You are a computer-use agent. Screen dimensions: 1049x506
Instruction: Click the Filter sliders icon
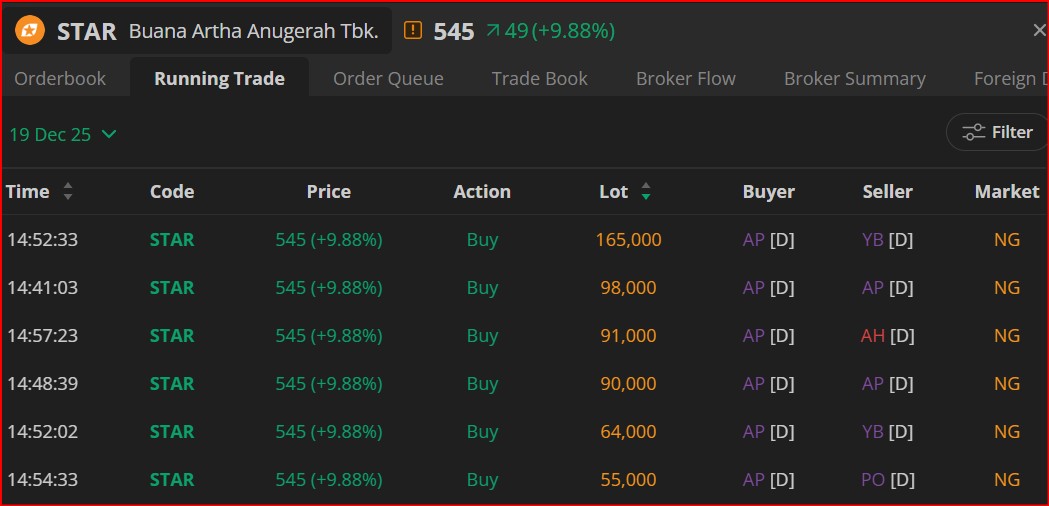tap(973, 132)
